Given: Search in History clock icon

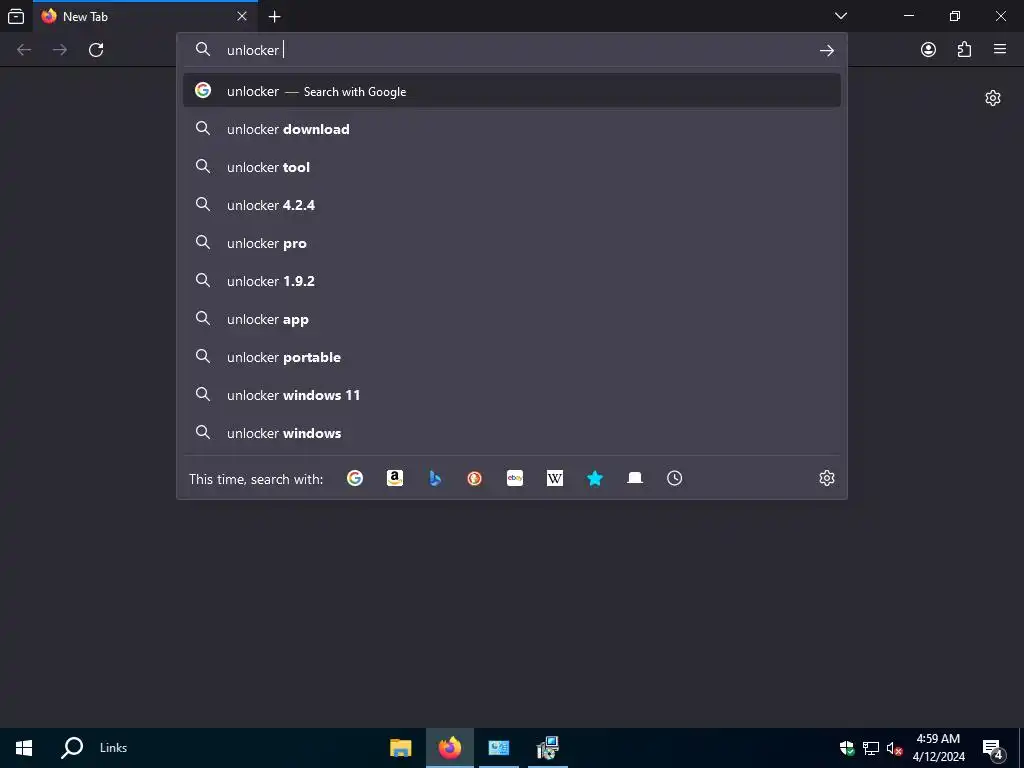Looking at the screenshot, I should point(675,478).
